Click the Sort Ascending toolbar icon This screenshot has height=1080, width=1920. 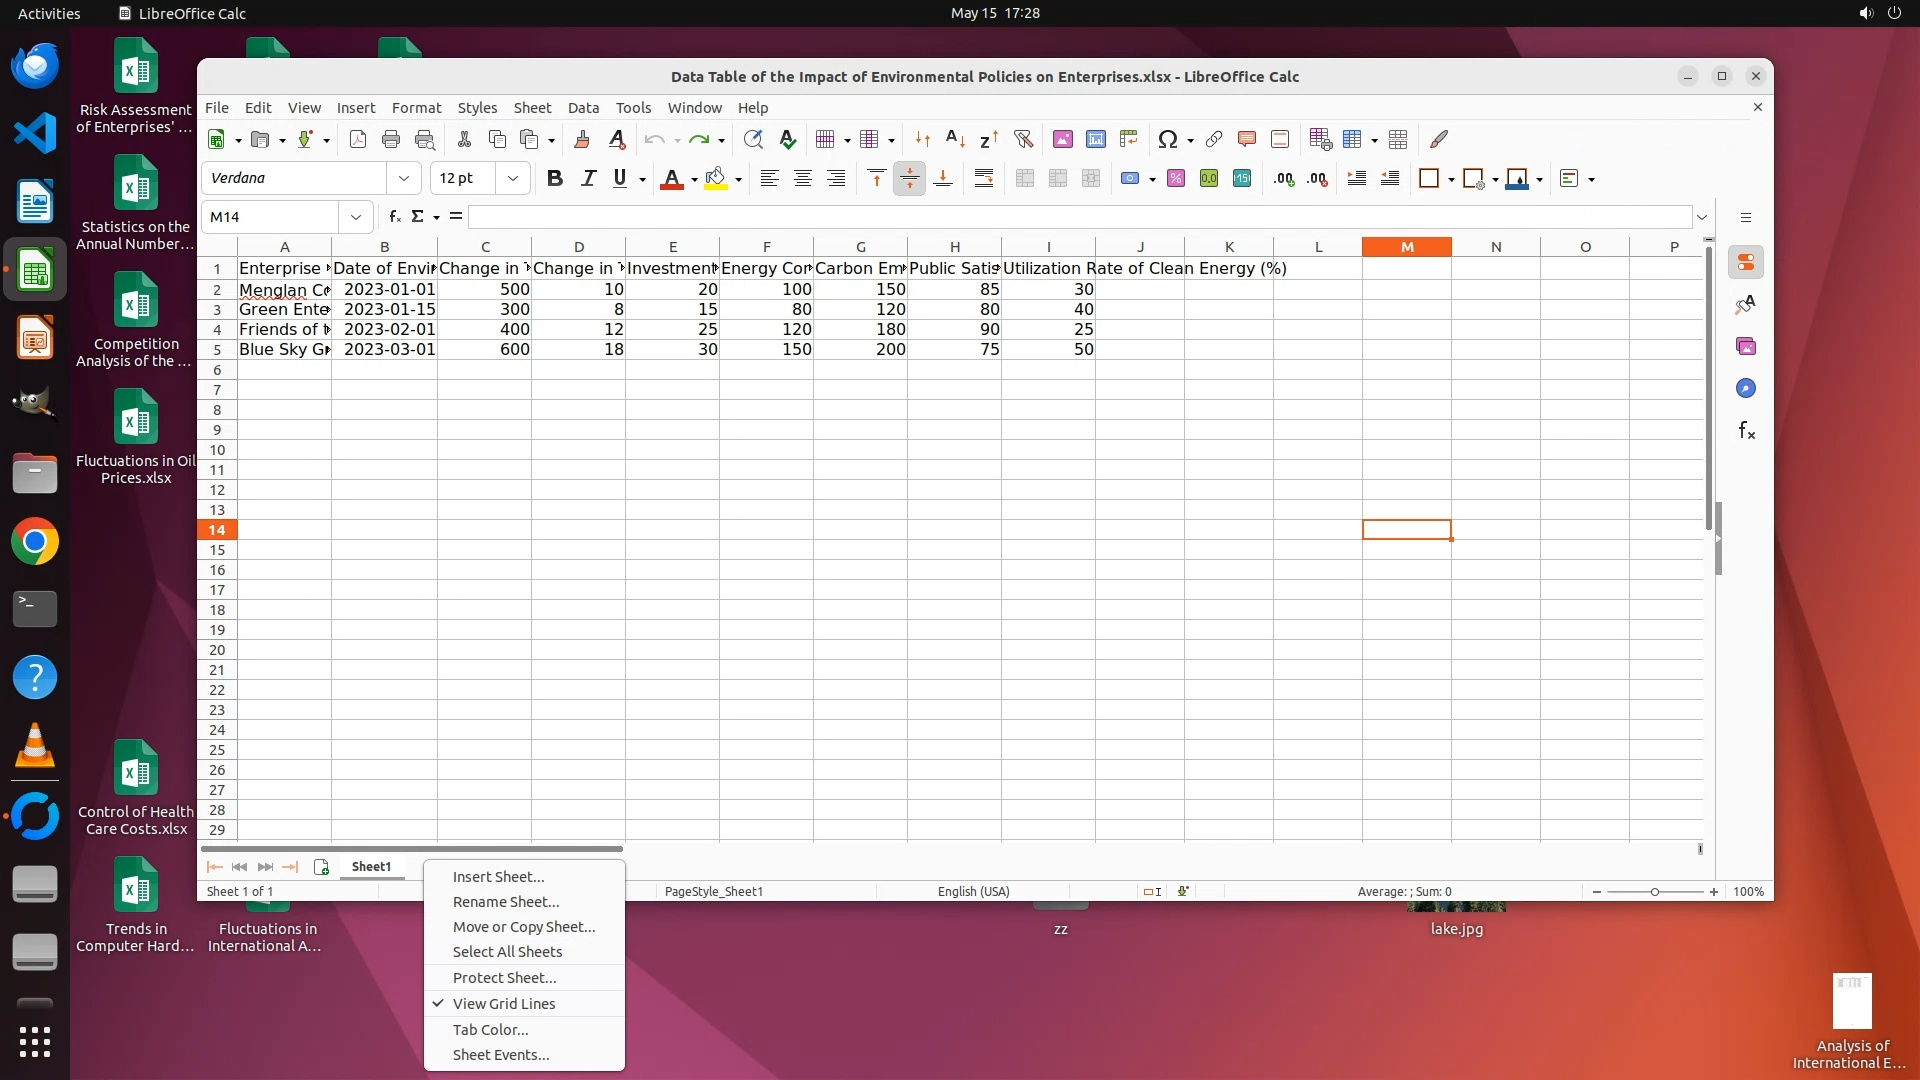pos(955,139)
